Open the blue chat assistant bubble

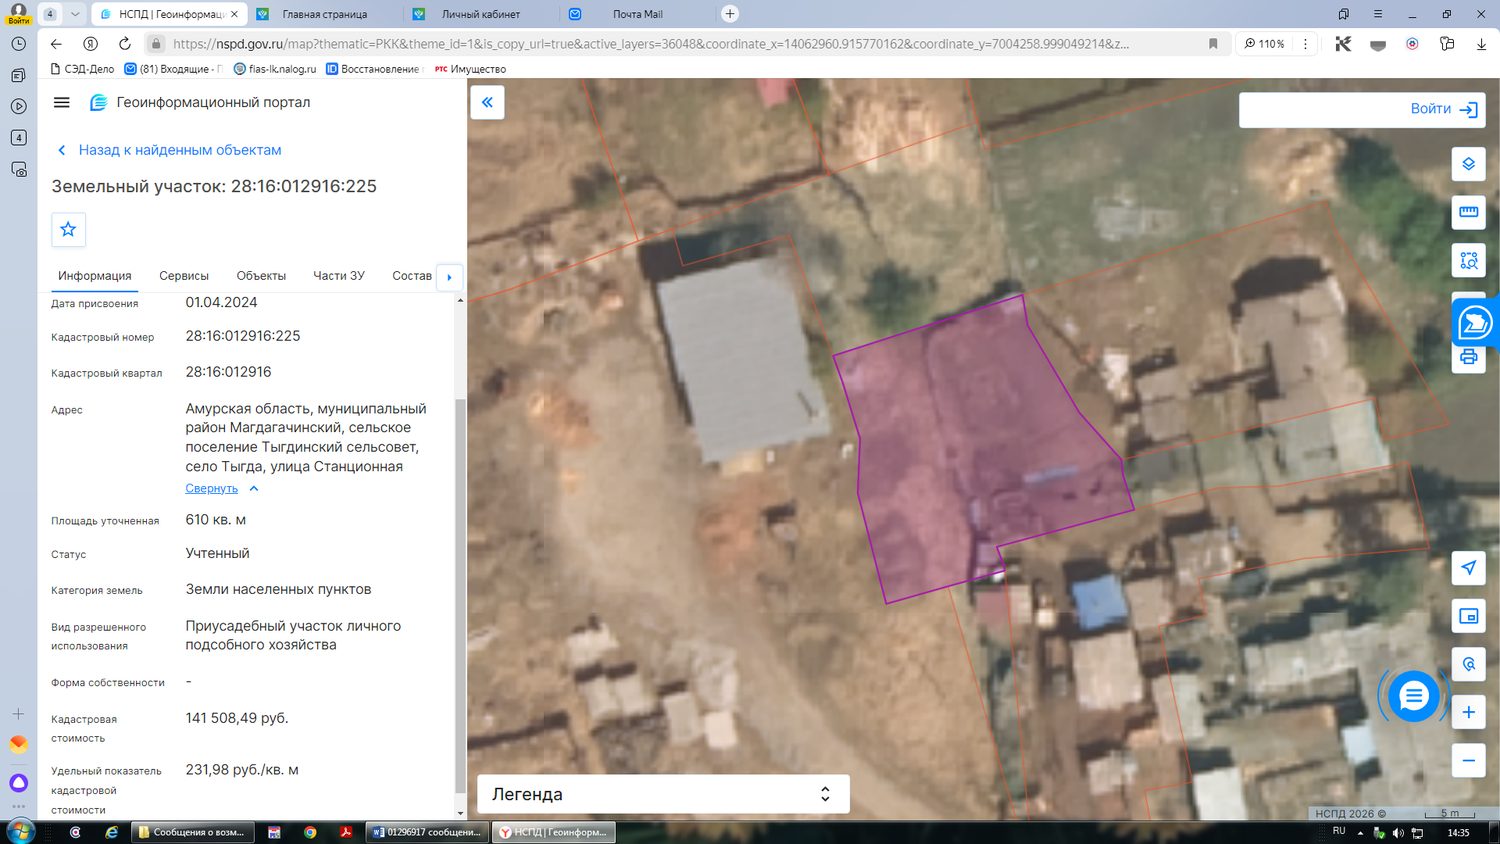(1413, 696)
